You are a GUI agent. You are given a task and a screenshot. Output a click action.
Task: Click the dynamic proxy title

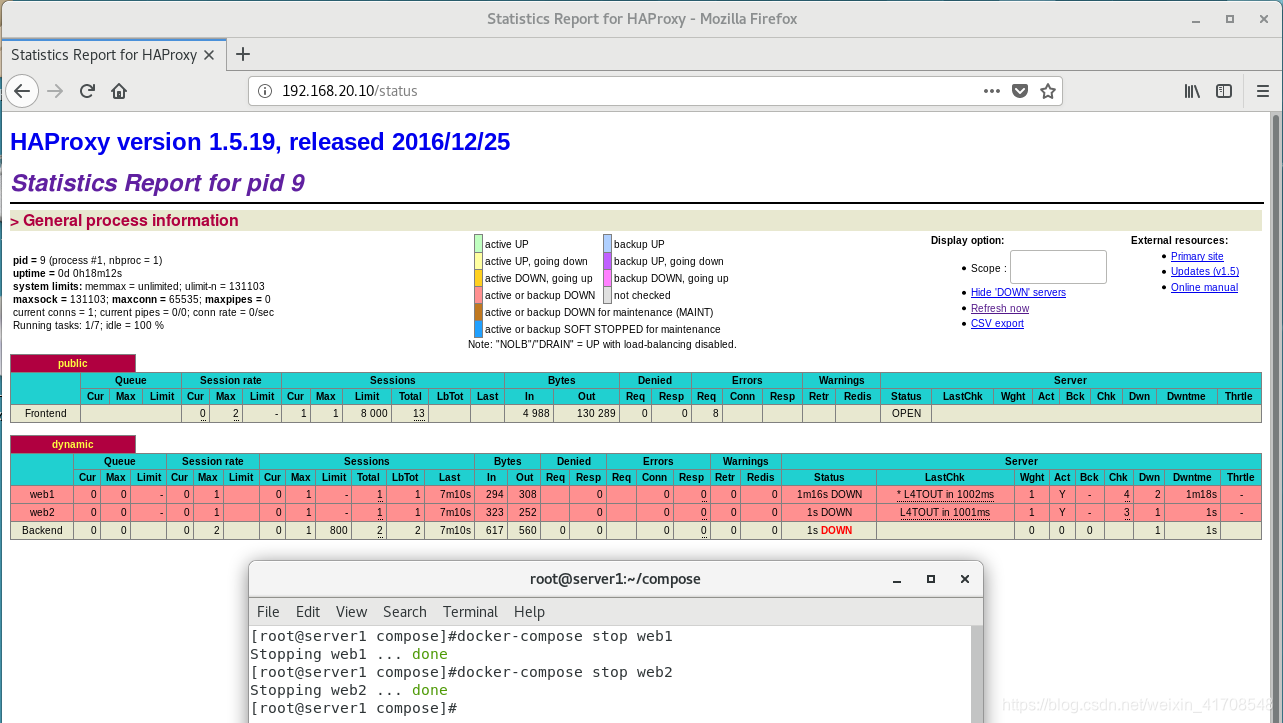(72, 444)
